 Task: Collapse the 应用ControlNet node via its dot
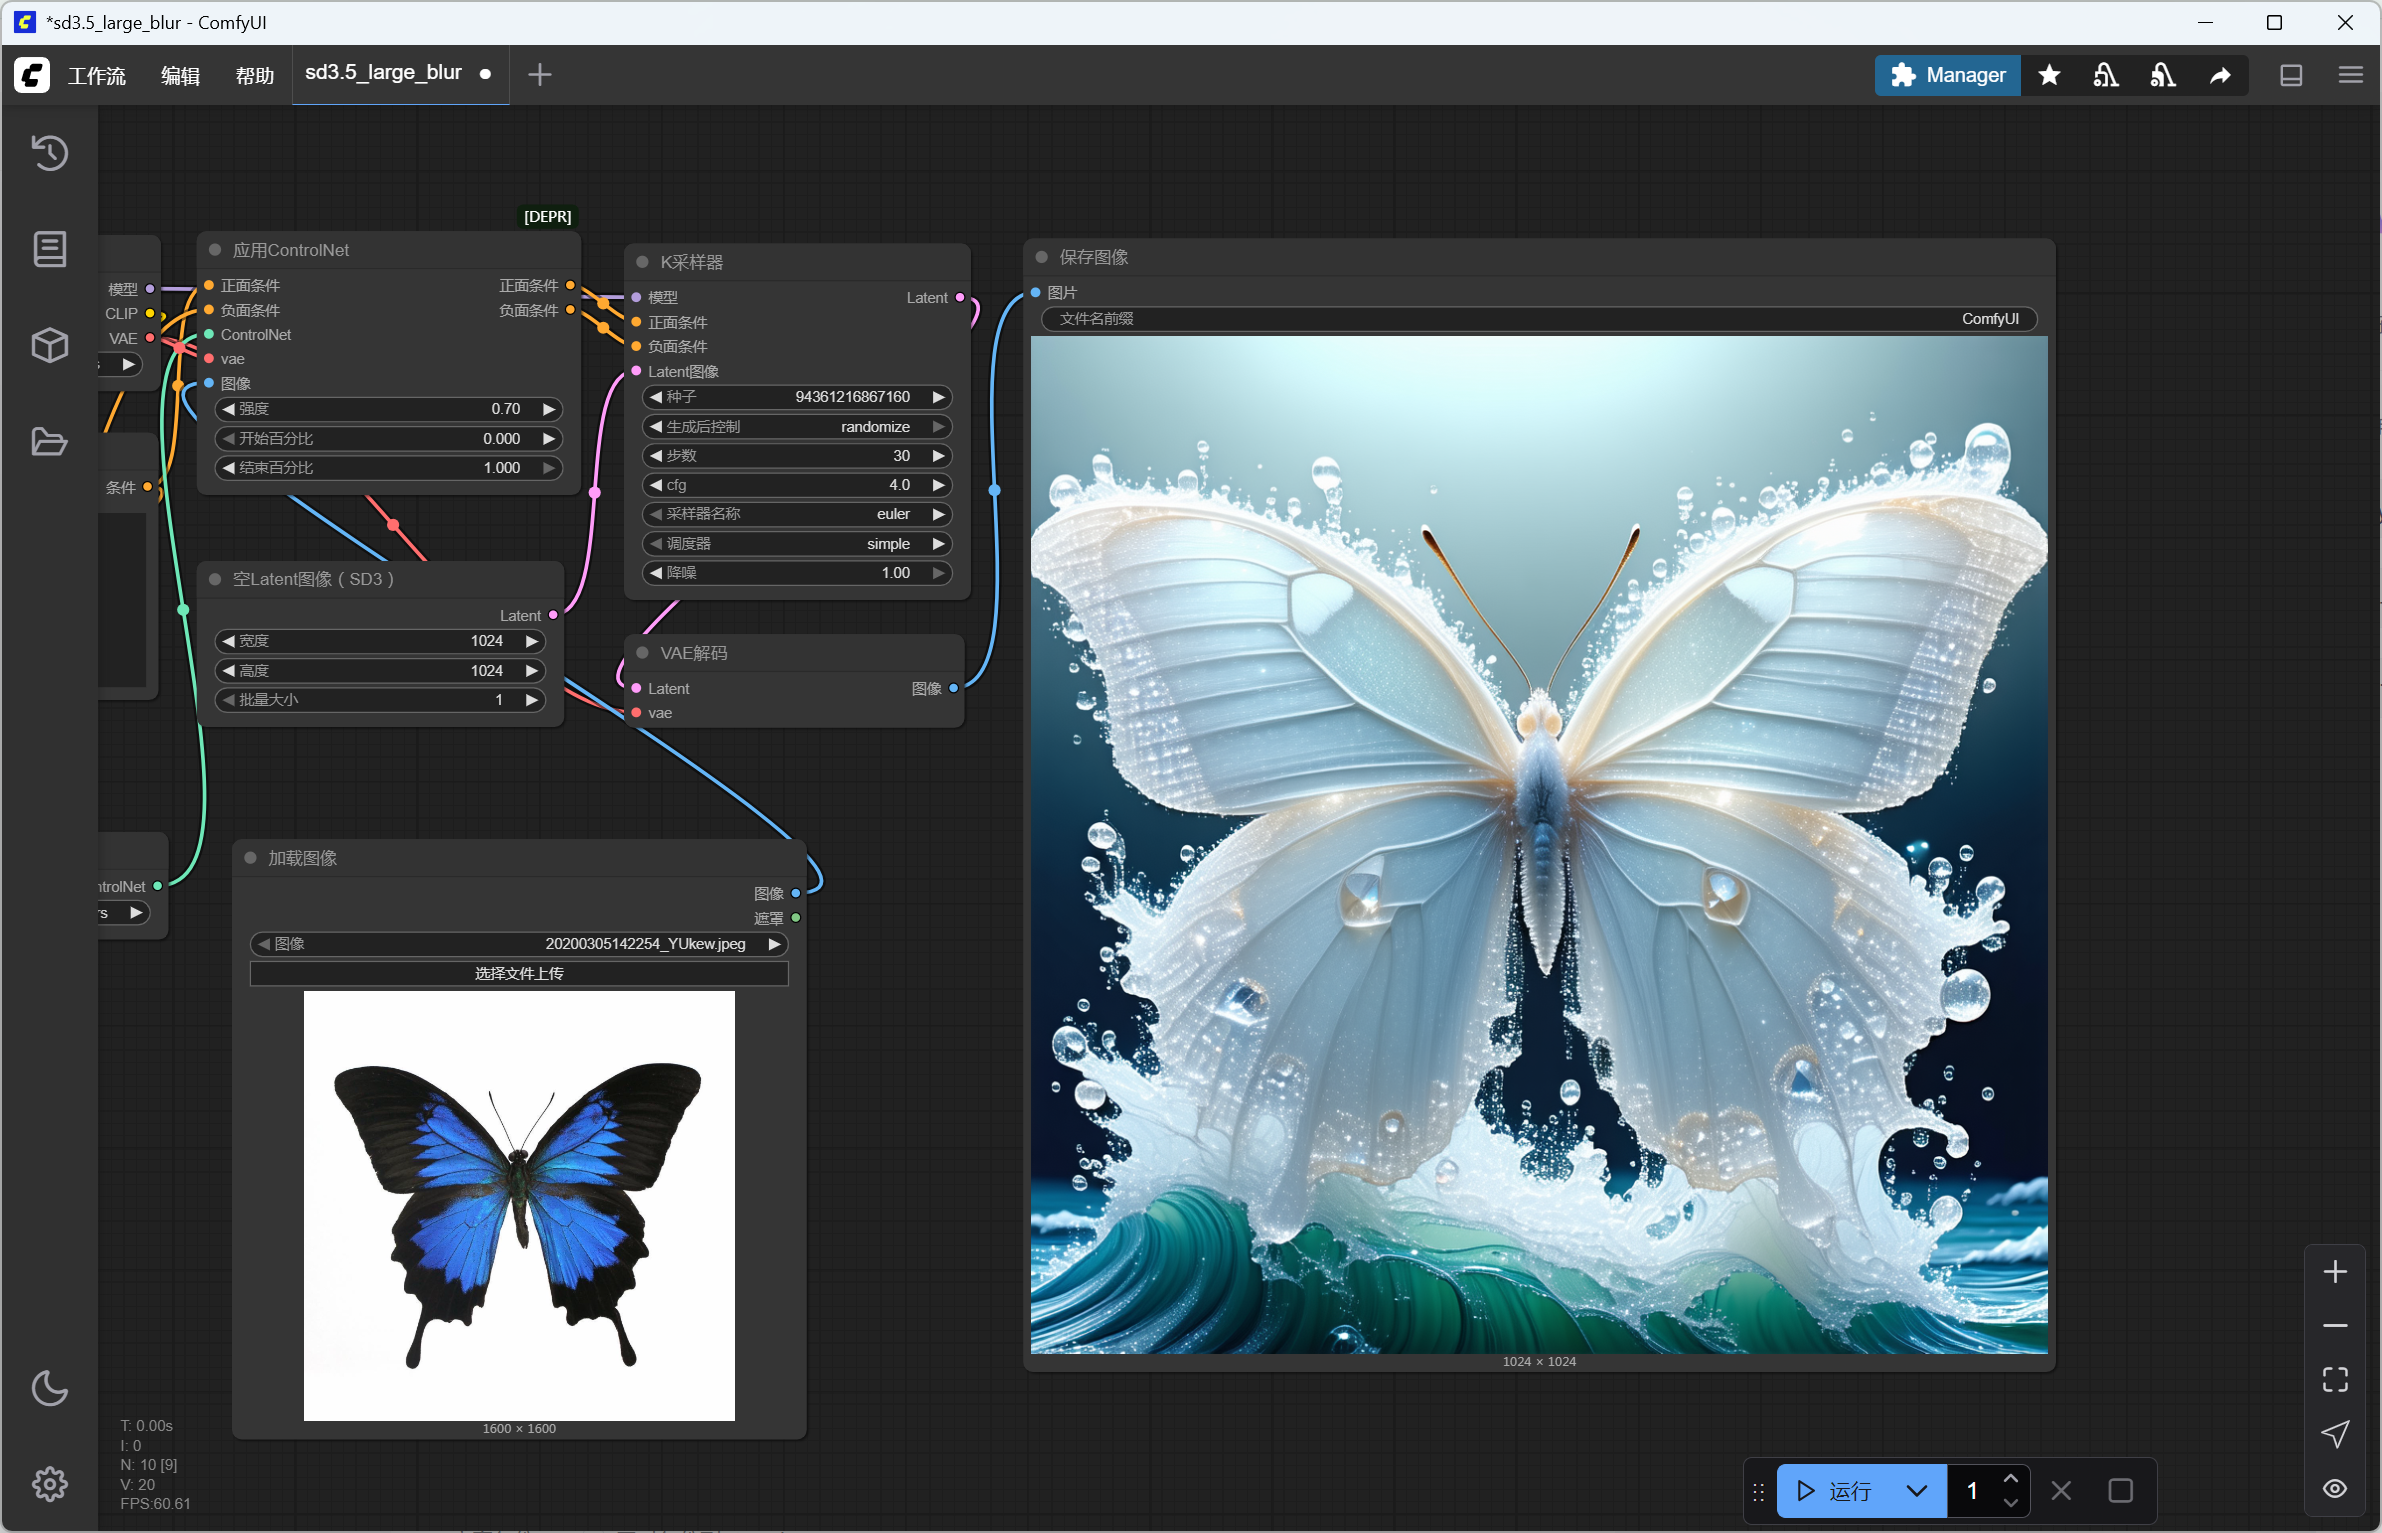point(215,250)
